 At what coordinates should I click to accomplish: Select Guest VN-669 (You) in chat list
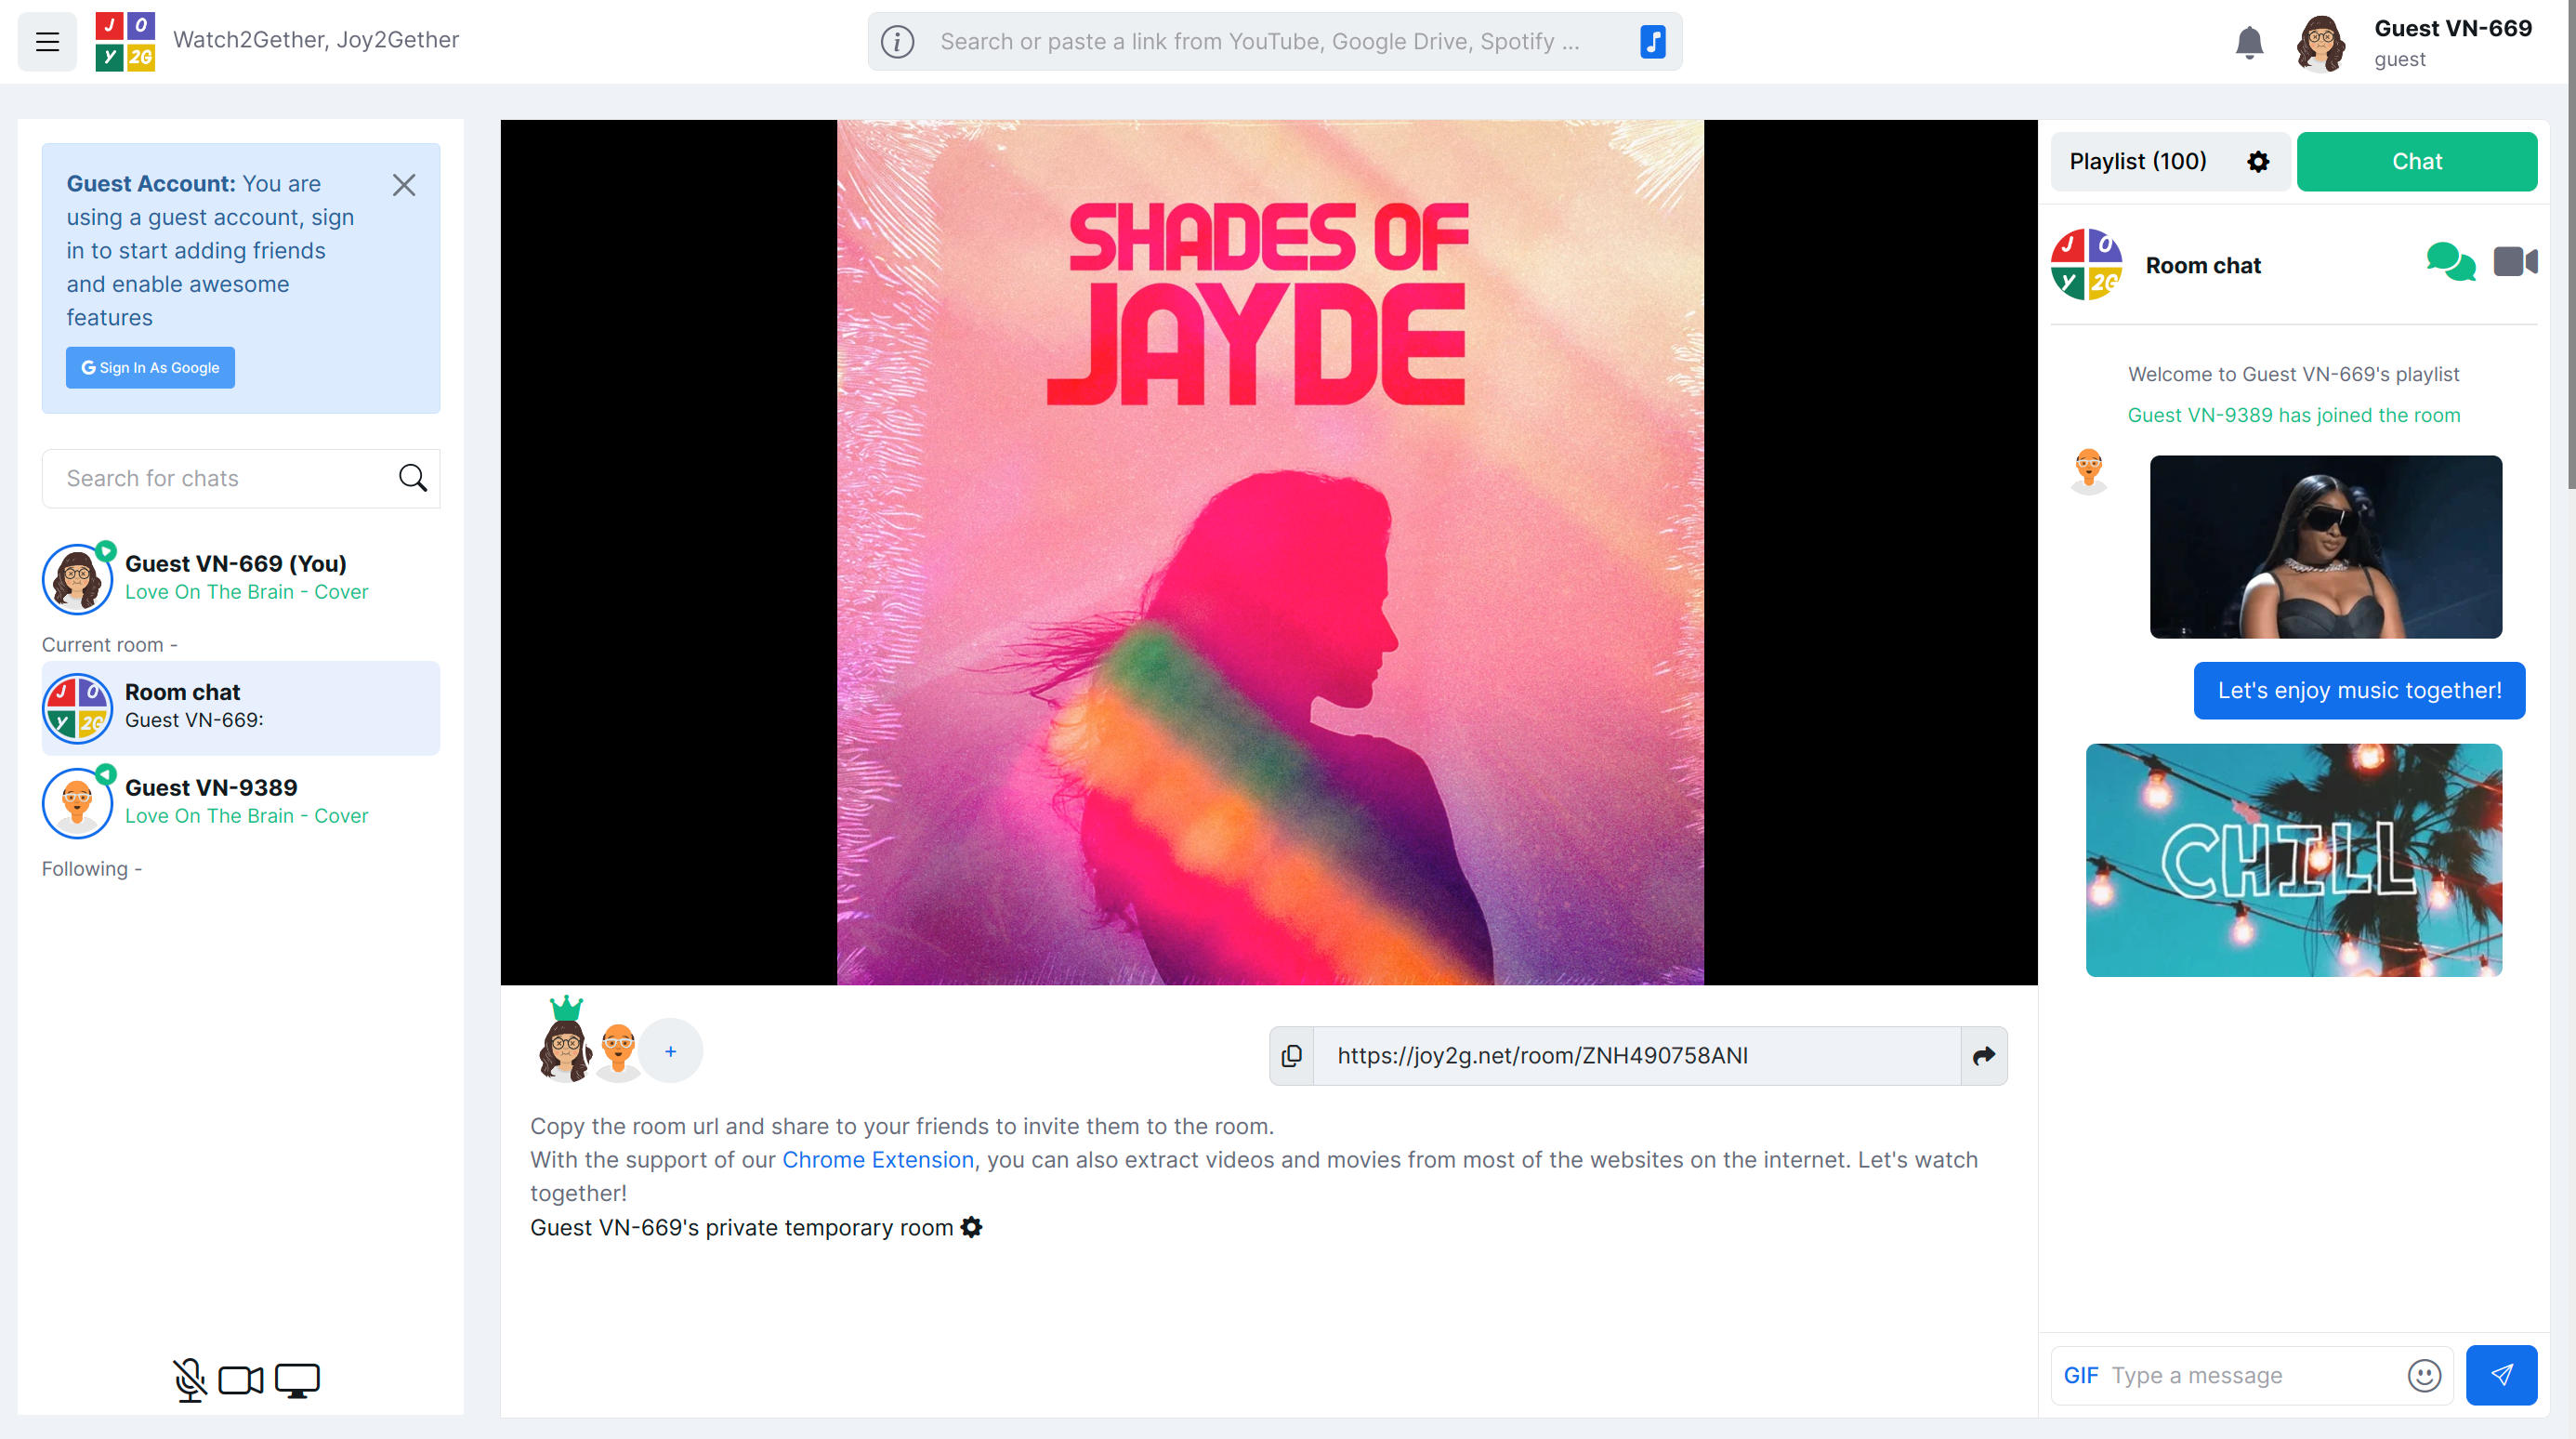pyautogui.click(x=240, y=577)
